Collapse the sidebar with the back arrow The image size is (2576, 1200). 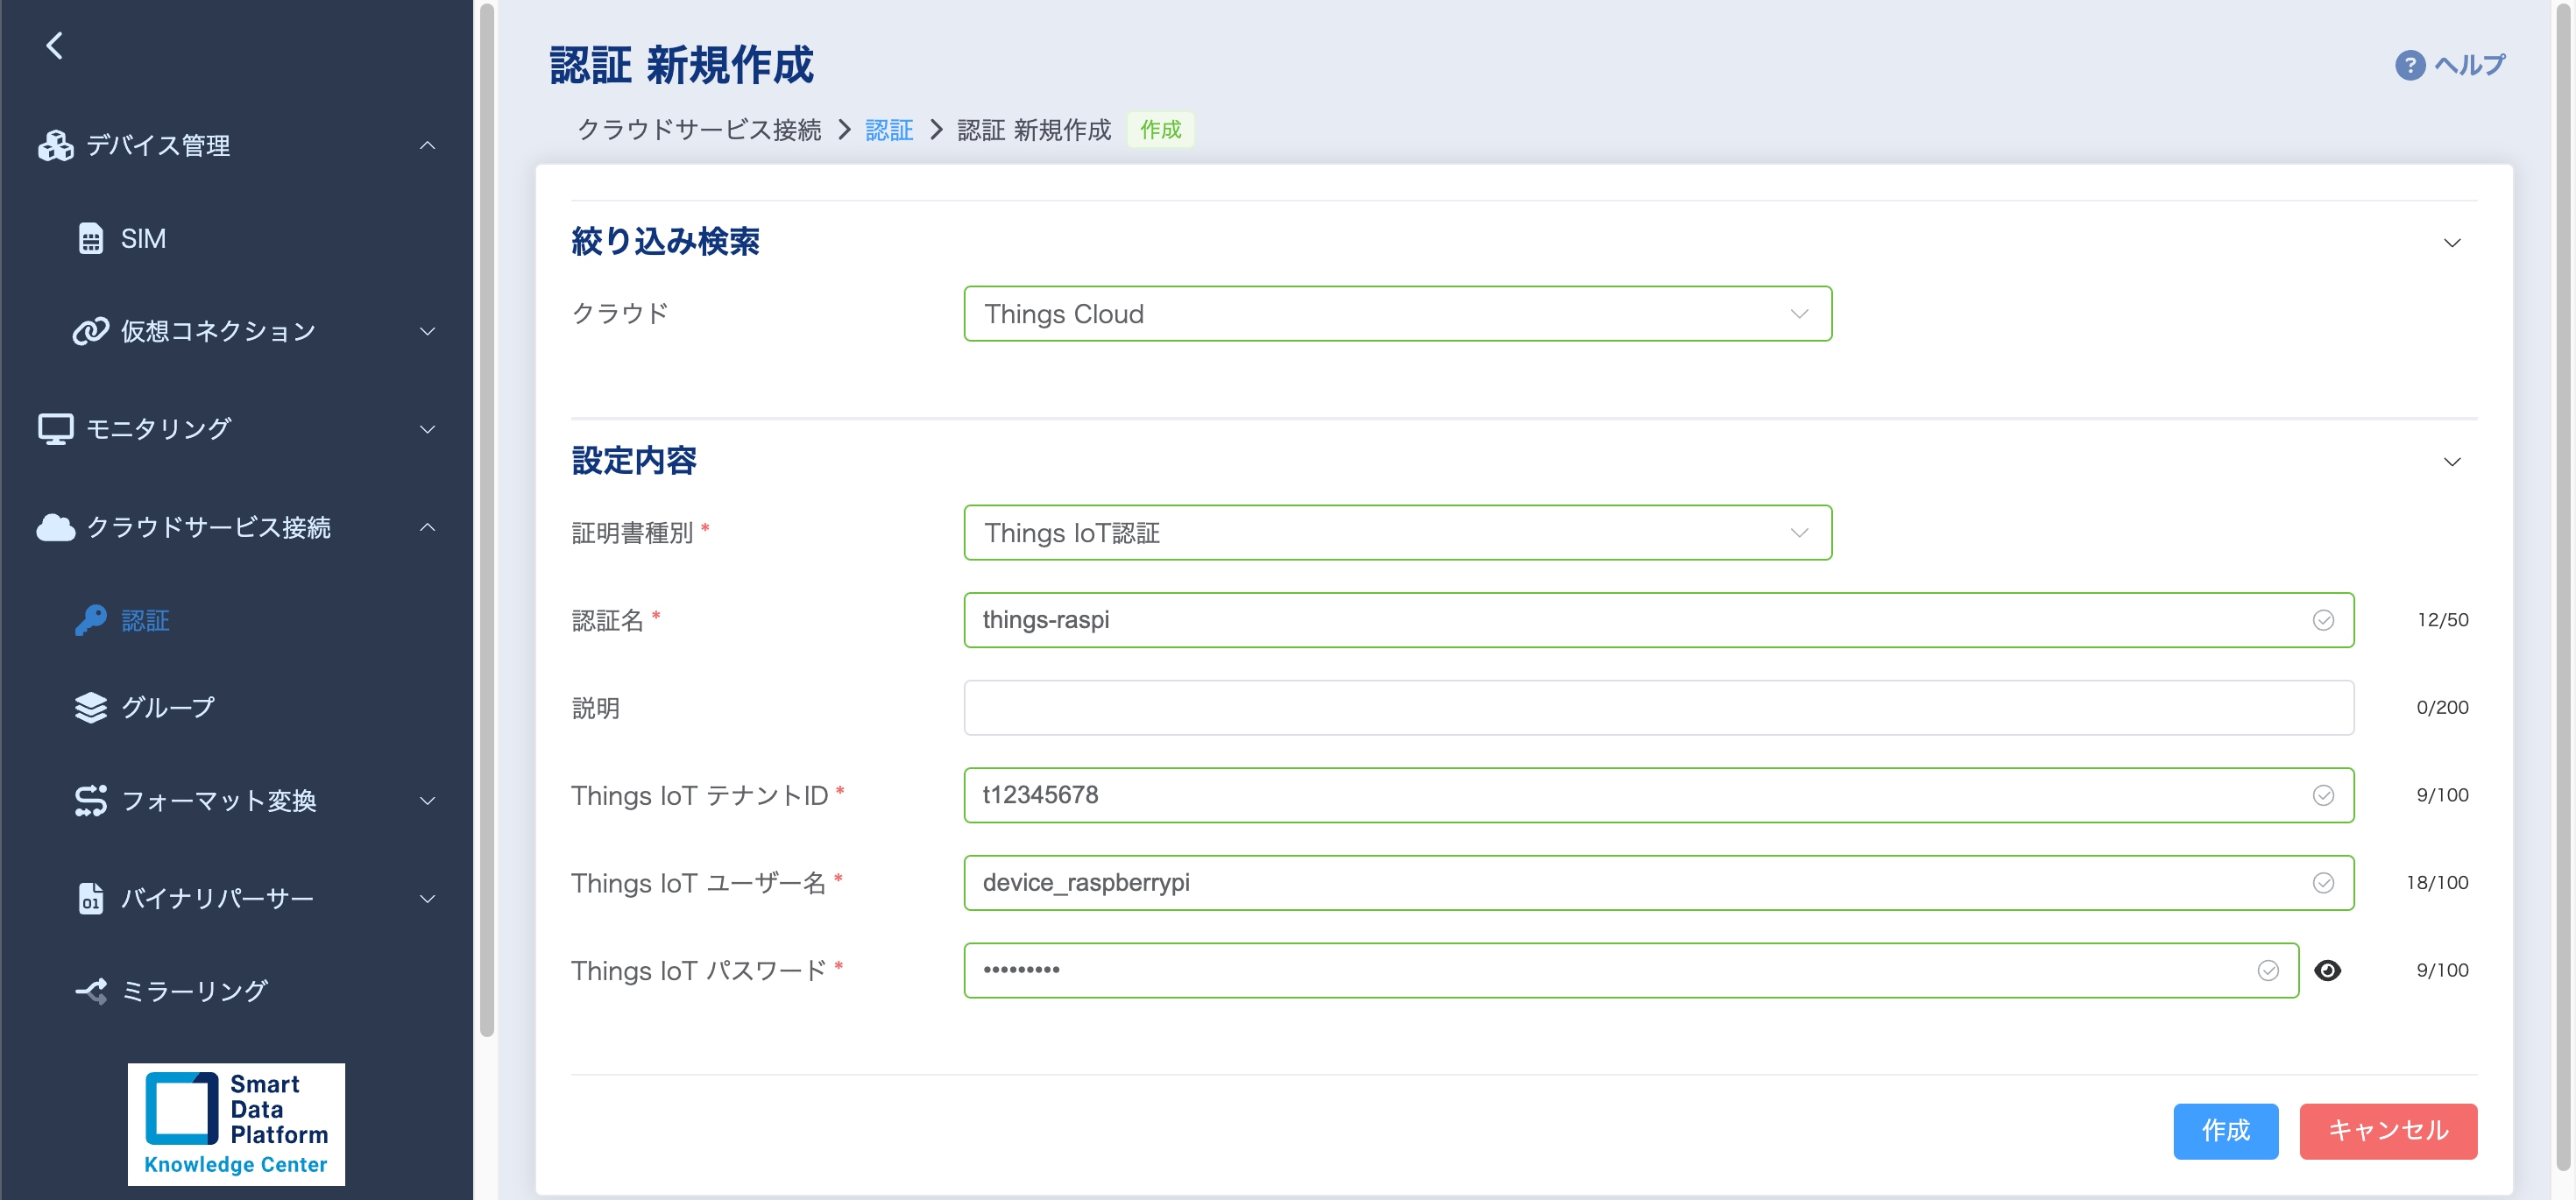55,45
